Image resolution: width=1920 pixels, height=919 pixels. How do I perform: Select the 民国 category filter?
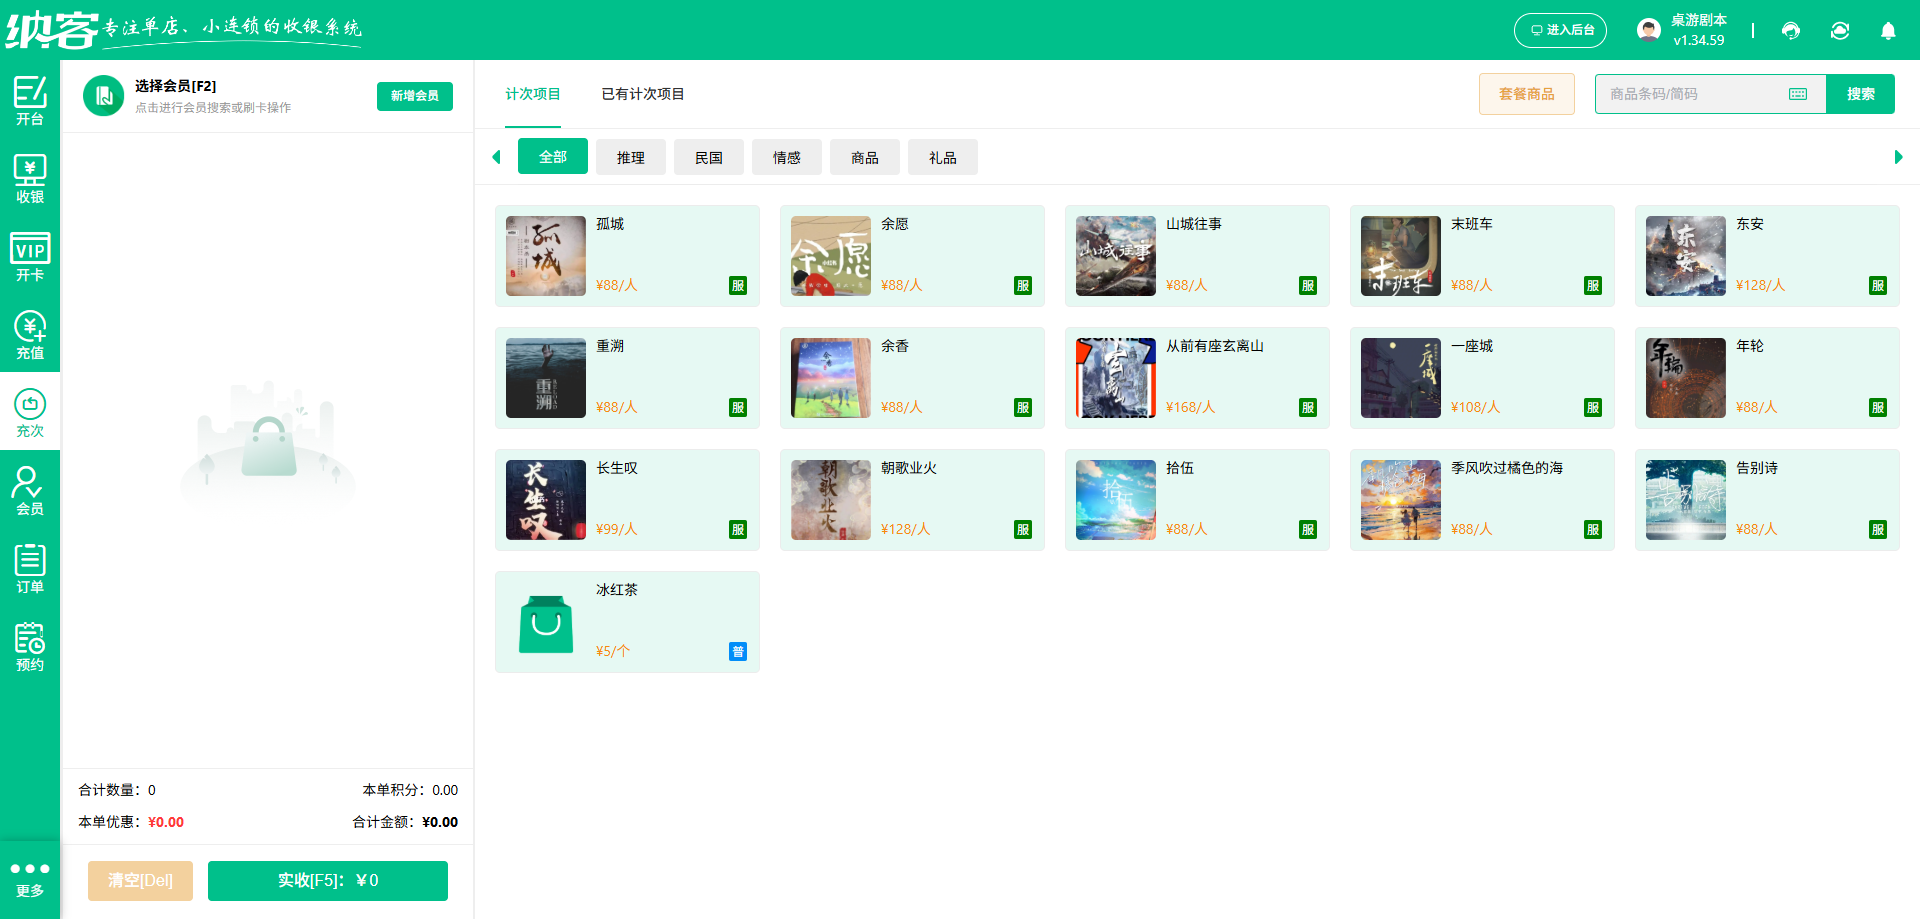coord(709,157)
